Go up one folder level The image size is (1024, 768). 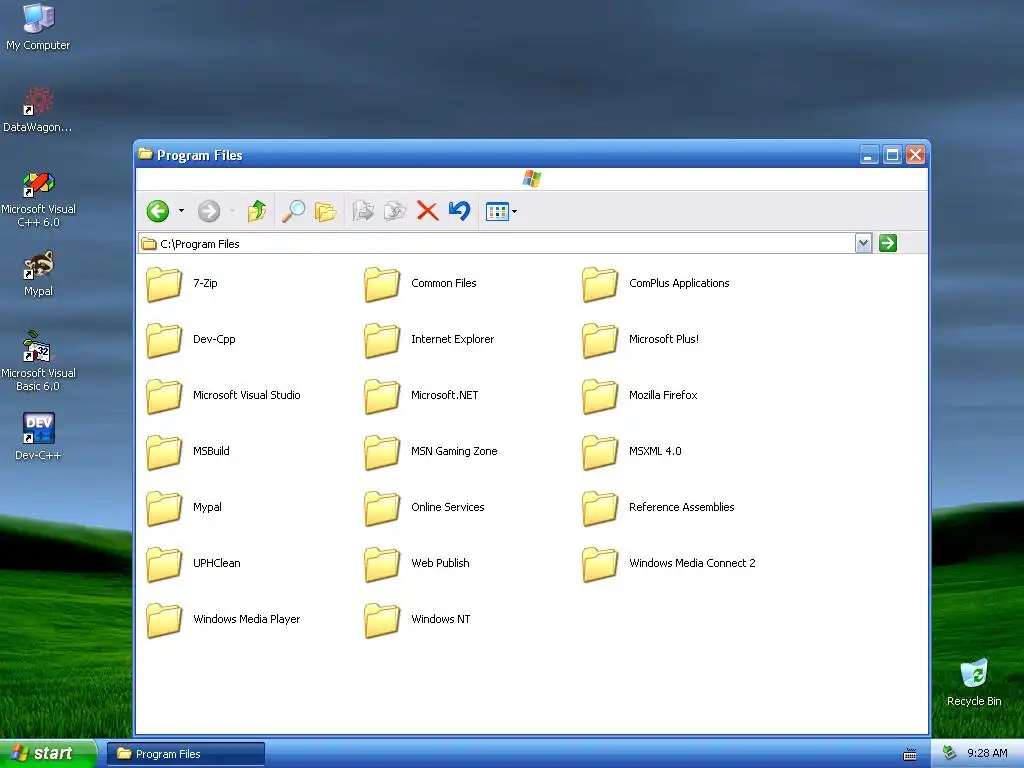(x=257, y=211)
